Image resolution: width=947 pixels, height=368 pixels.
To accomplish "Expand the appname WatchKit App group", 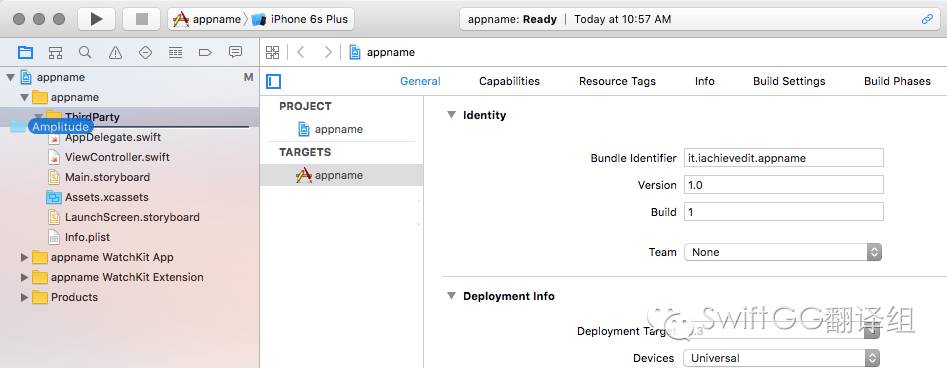I will [24, 257].
